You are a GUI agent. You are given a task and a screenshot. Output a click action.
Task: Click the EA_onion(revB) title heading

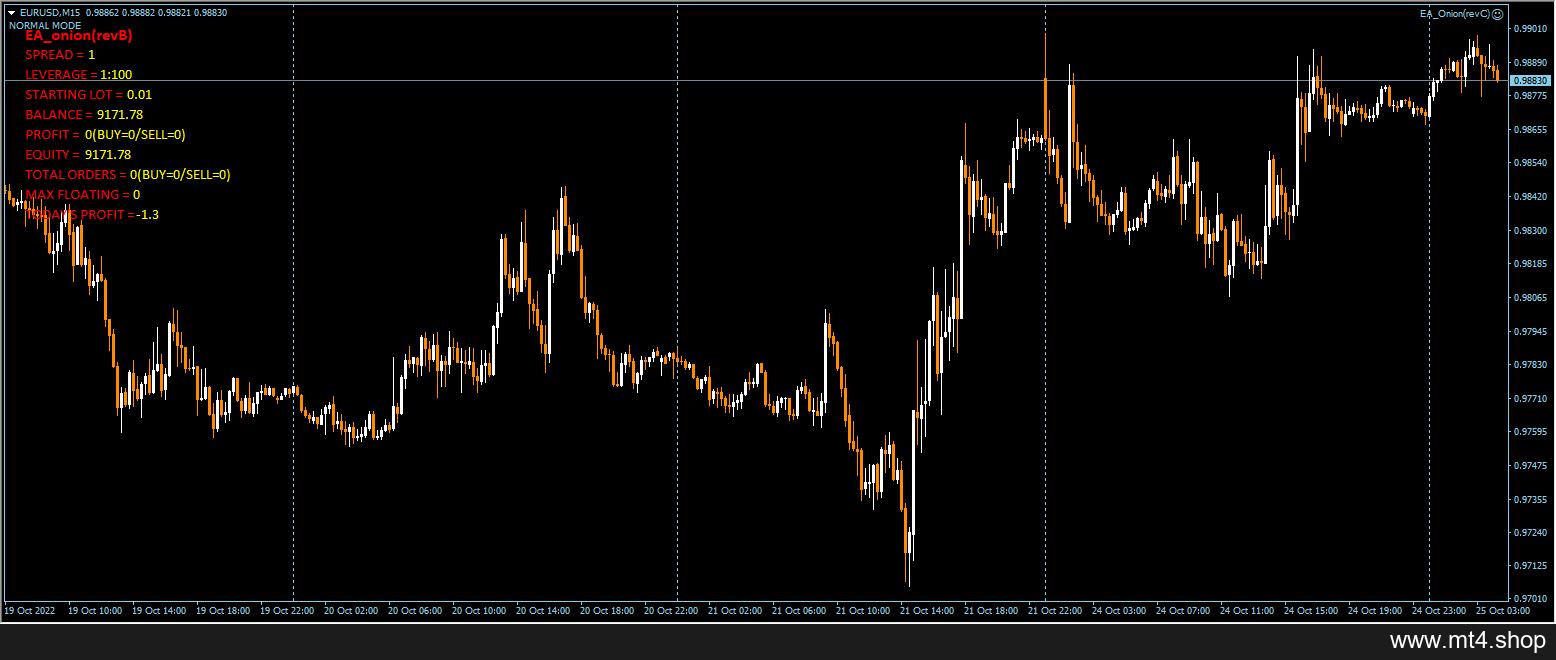coord(79,35)
